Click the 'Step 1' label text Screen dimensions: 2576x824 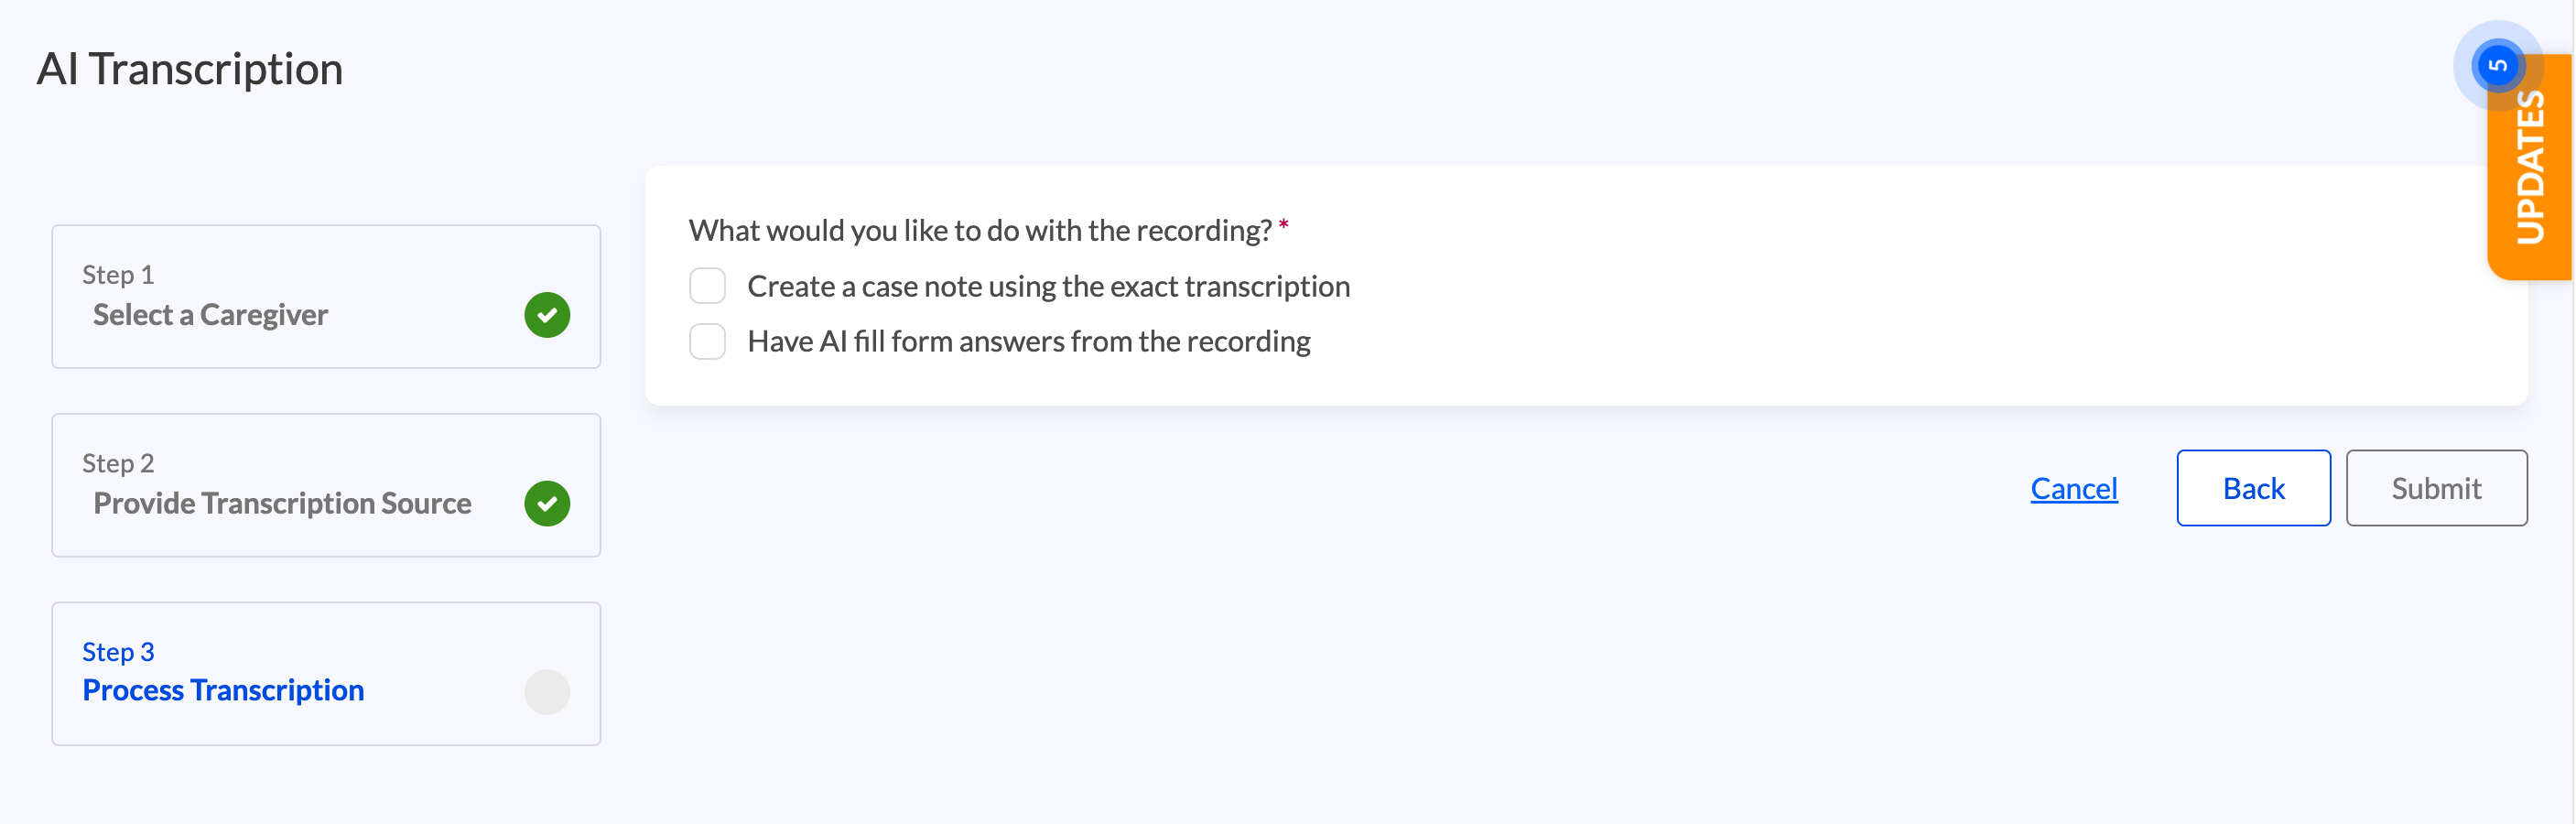click(118, 274)
